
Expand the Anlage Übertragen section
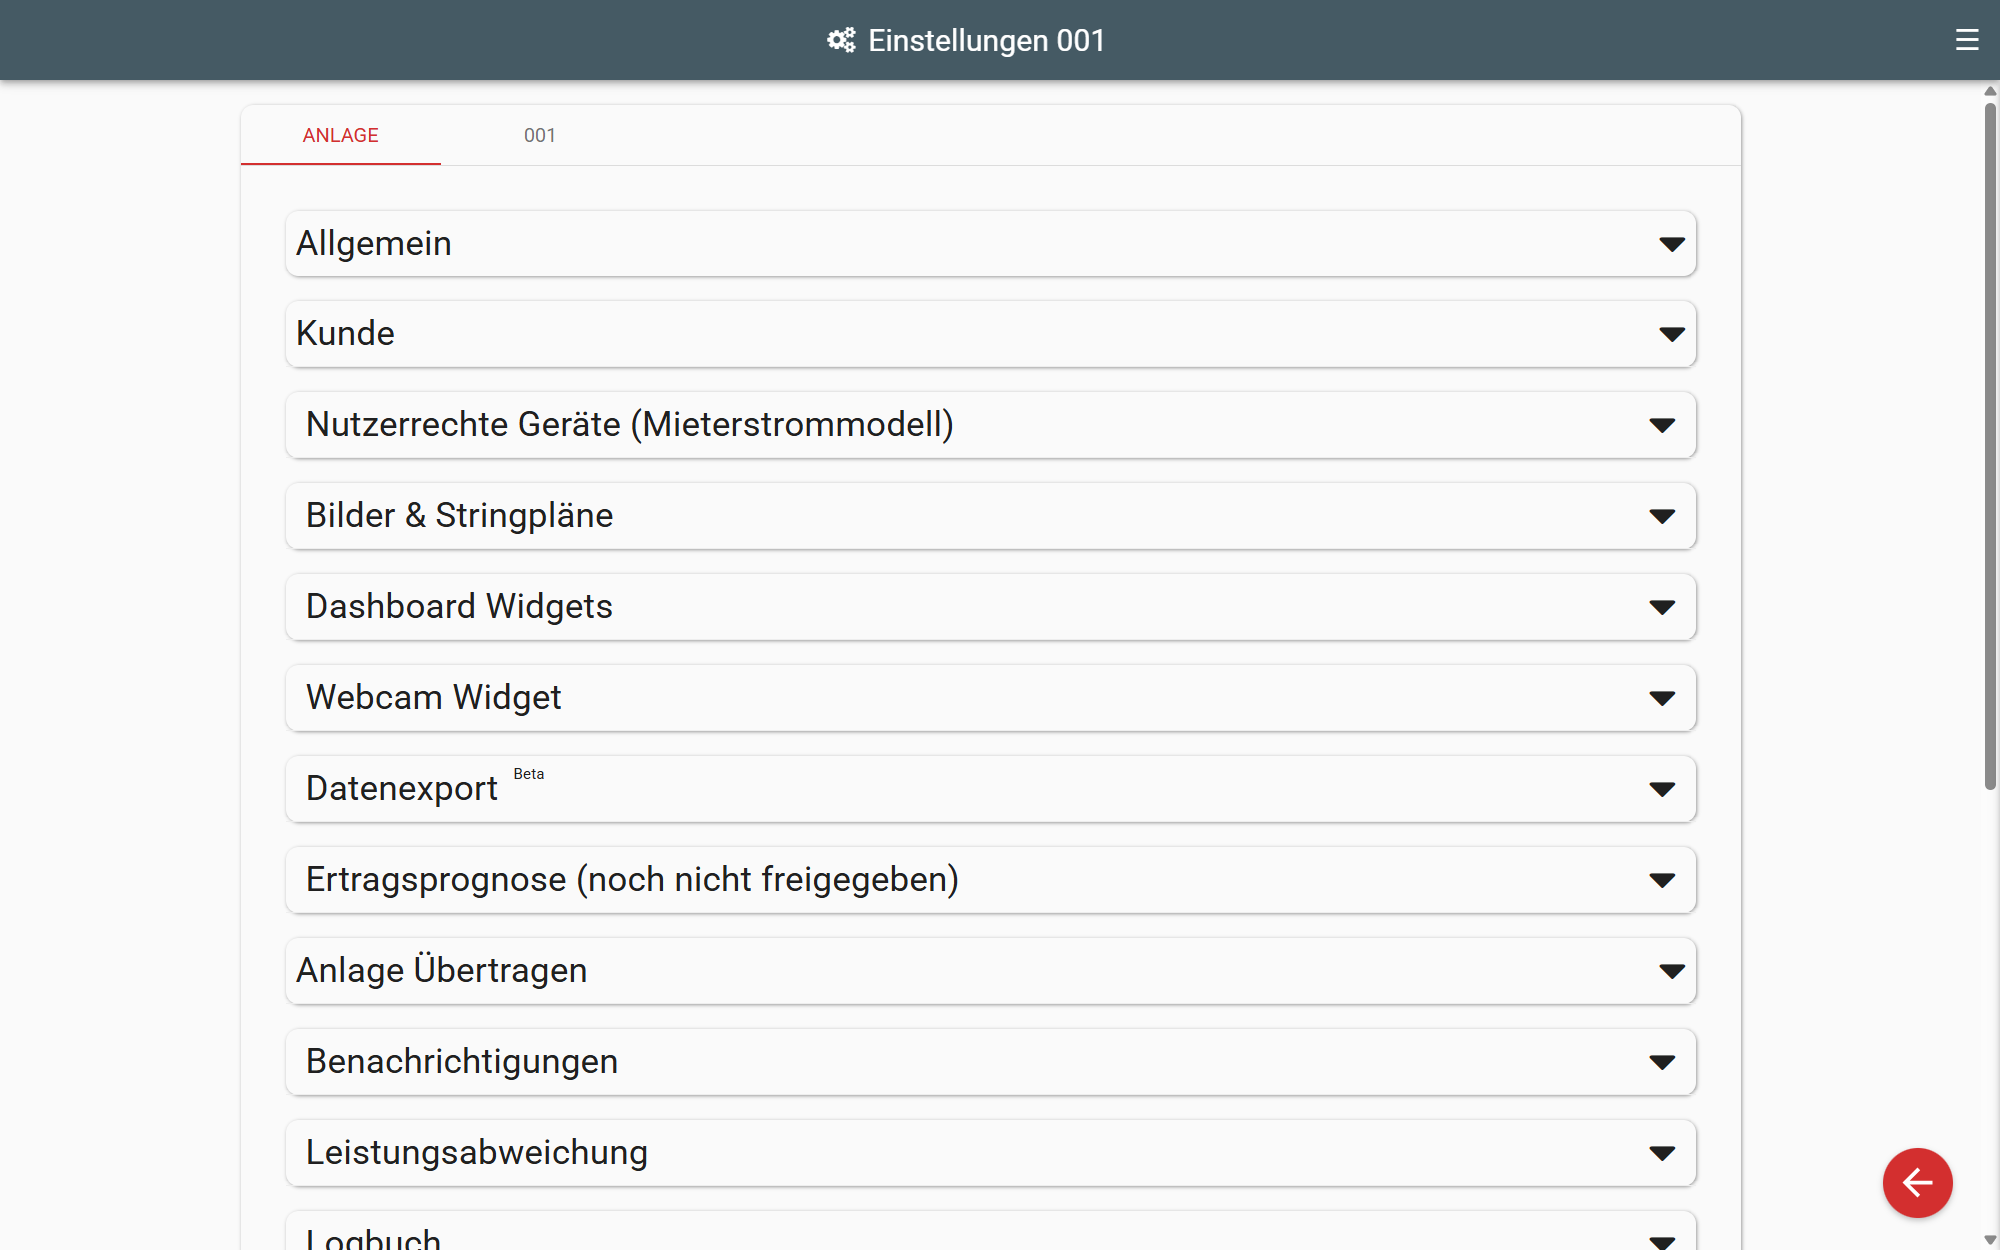click(x=990, y=971)
